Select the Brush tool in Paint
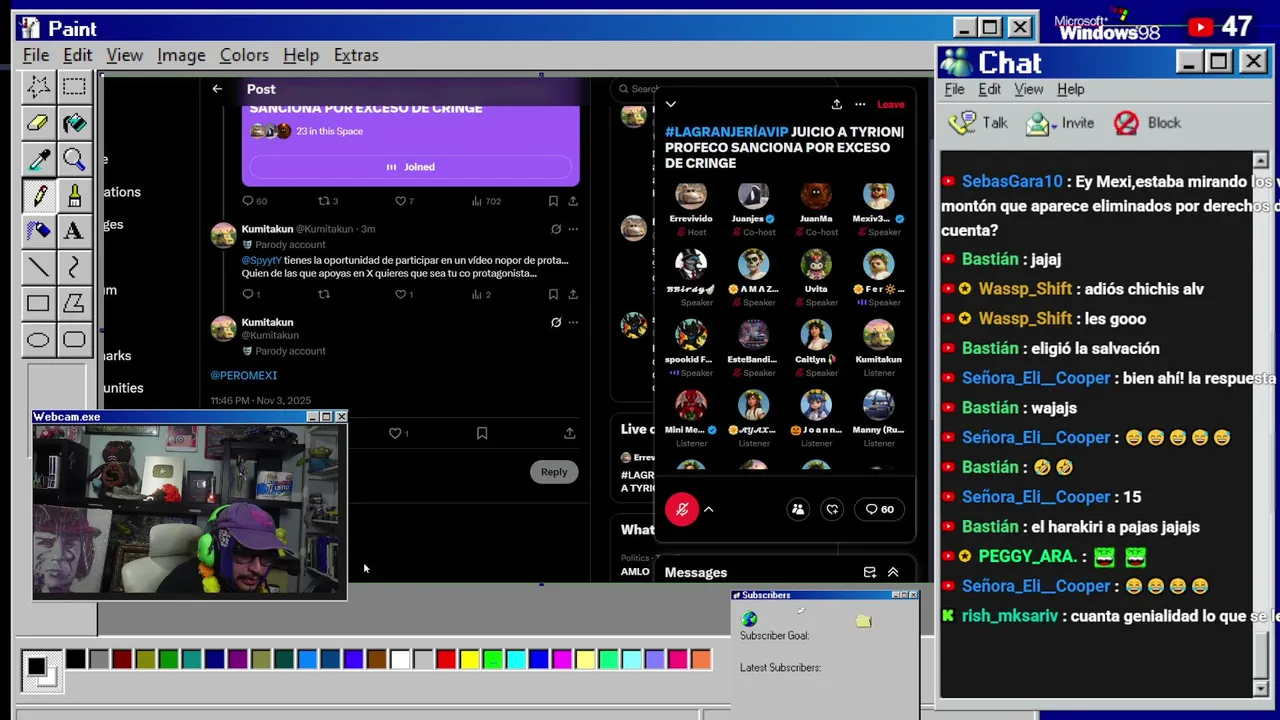This screenshot has height=720, width=1280. point(74,195)
